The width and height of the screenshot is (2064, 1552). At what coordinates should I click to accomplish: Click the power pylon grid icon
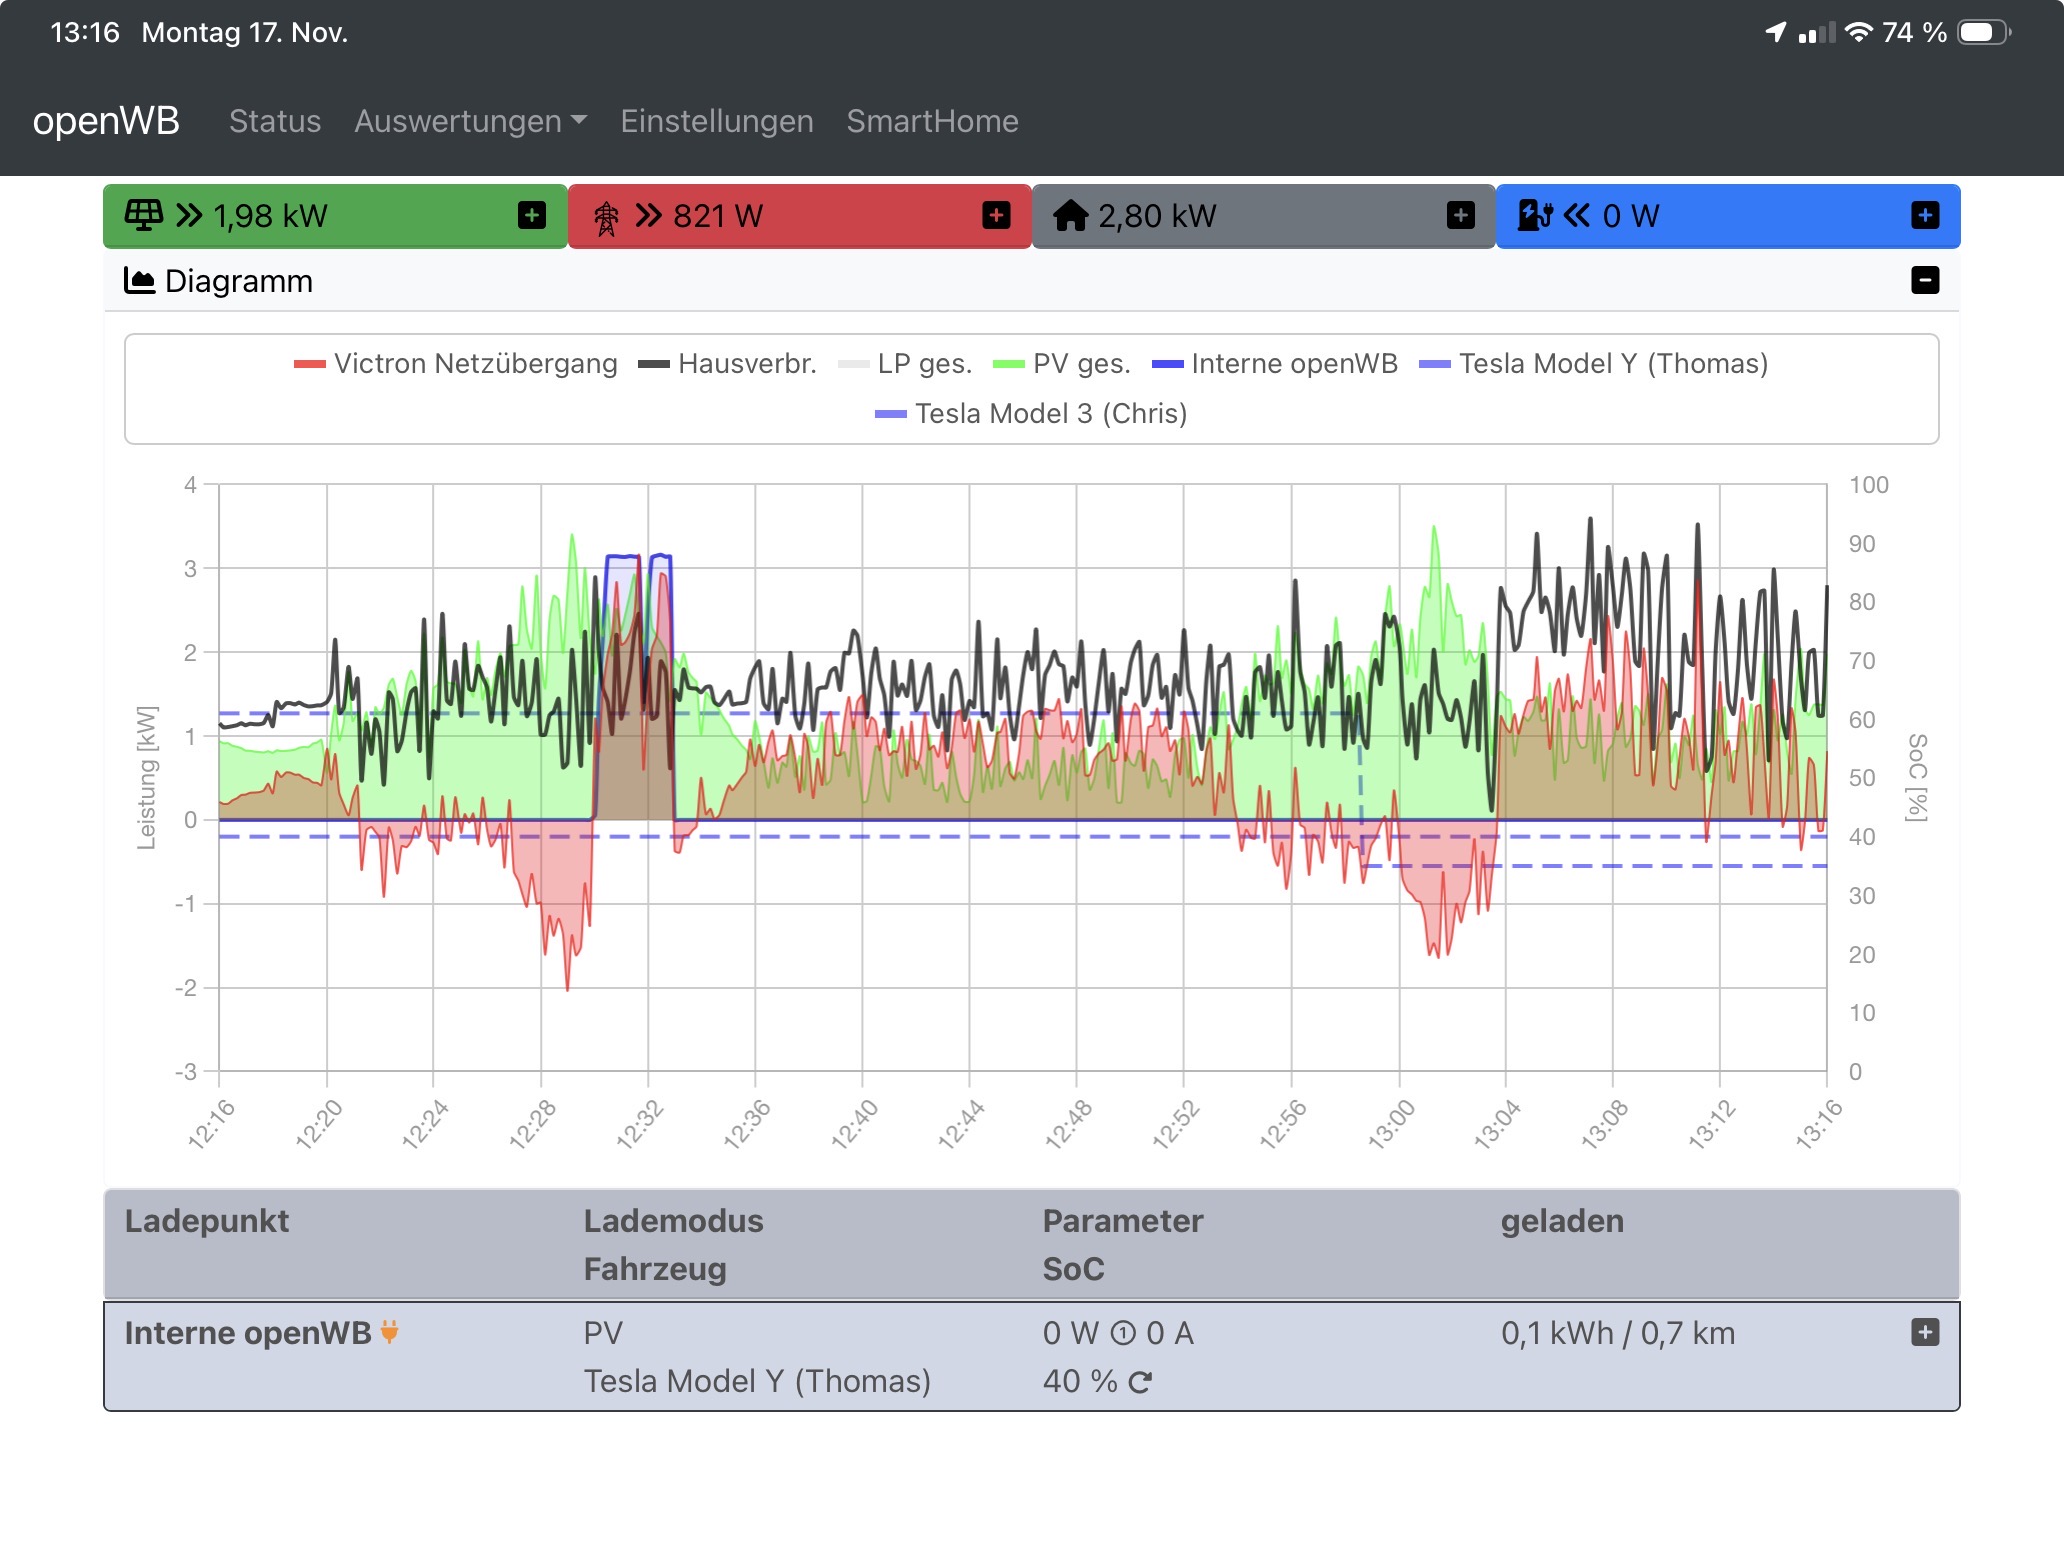(606, 217)
